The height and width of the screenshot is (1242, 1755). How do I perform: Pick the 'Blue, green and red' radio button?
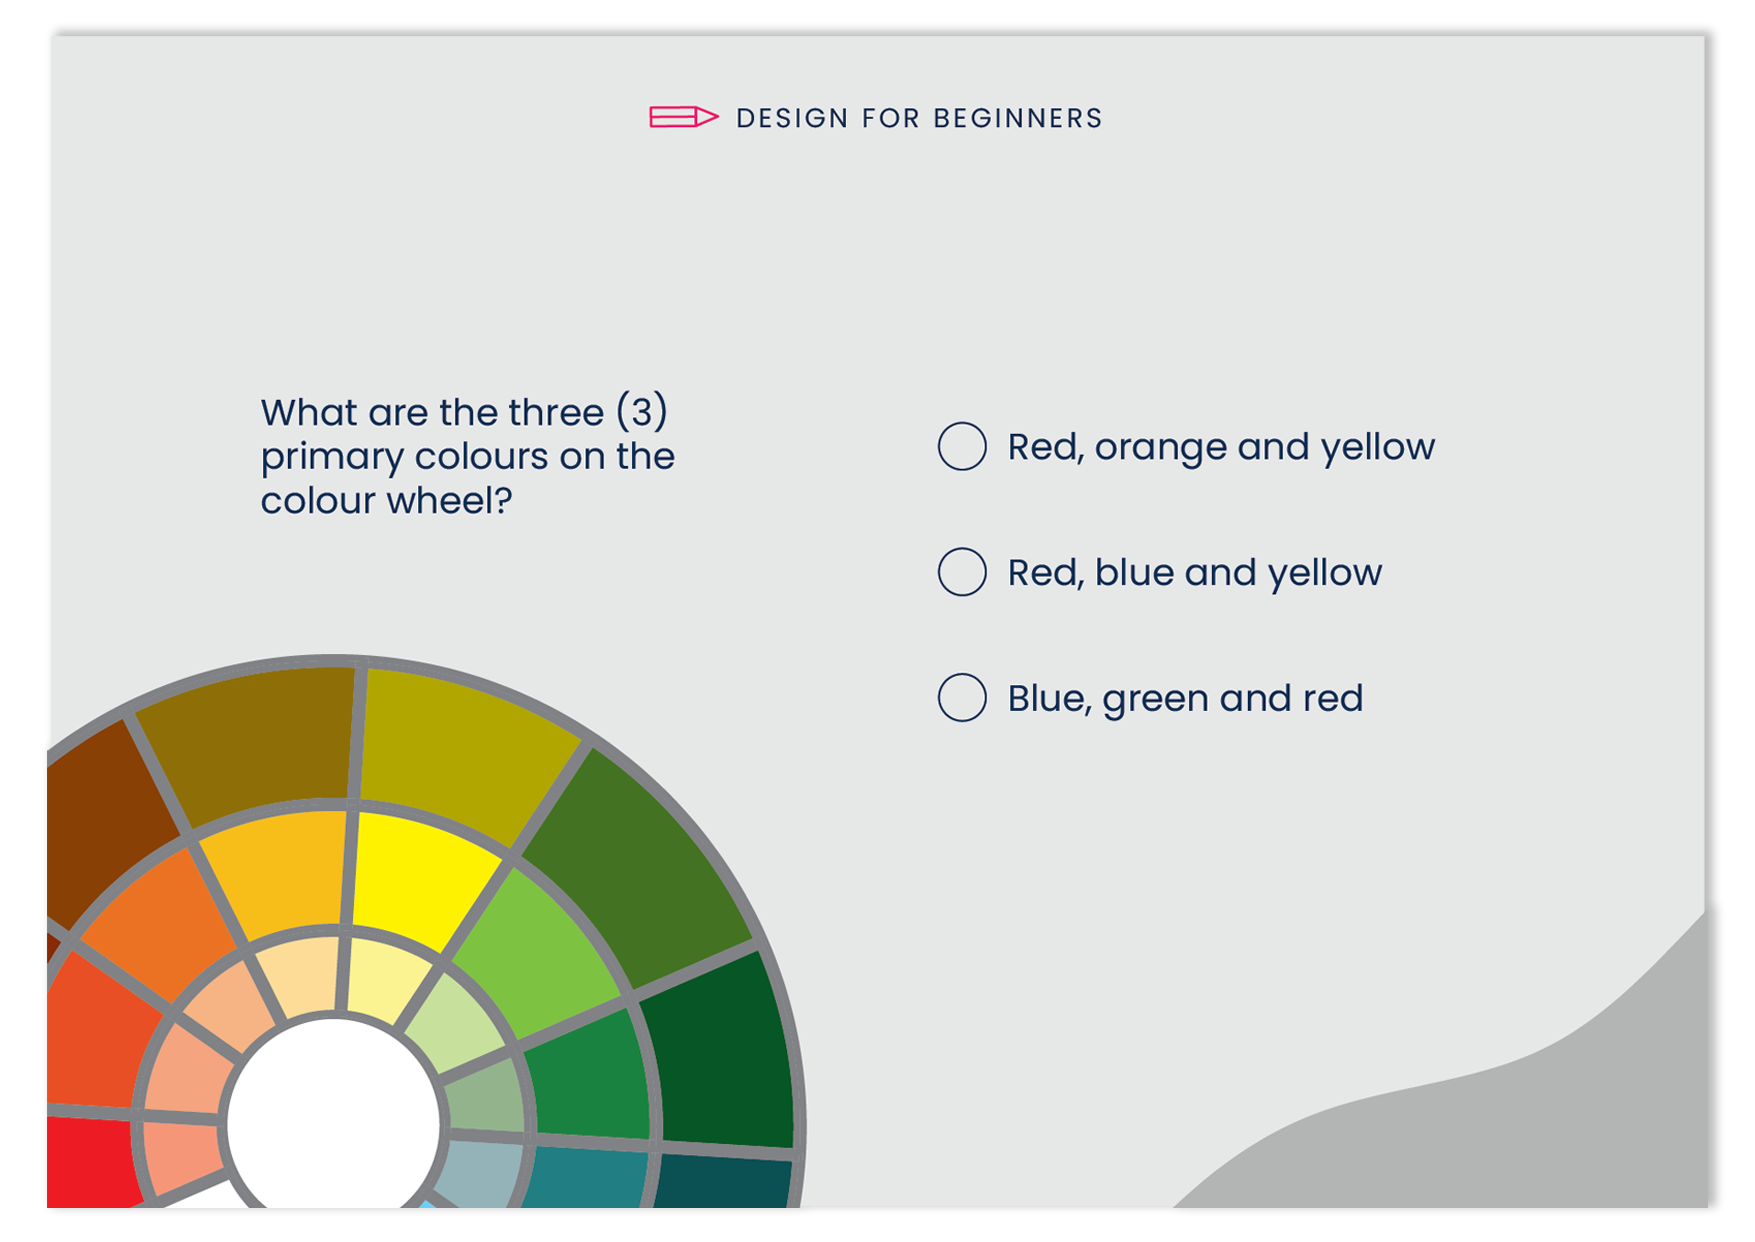point(962,697)
